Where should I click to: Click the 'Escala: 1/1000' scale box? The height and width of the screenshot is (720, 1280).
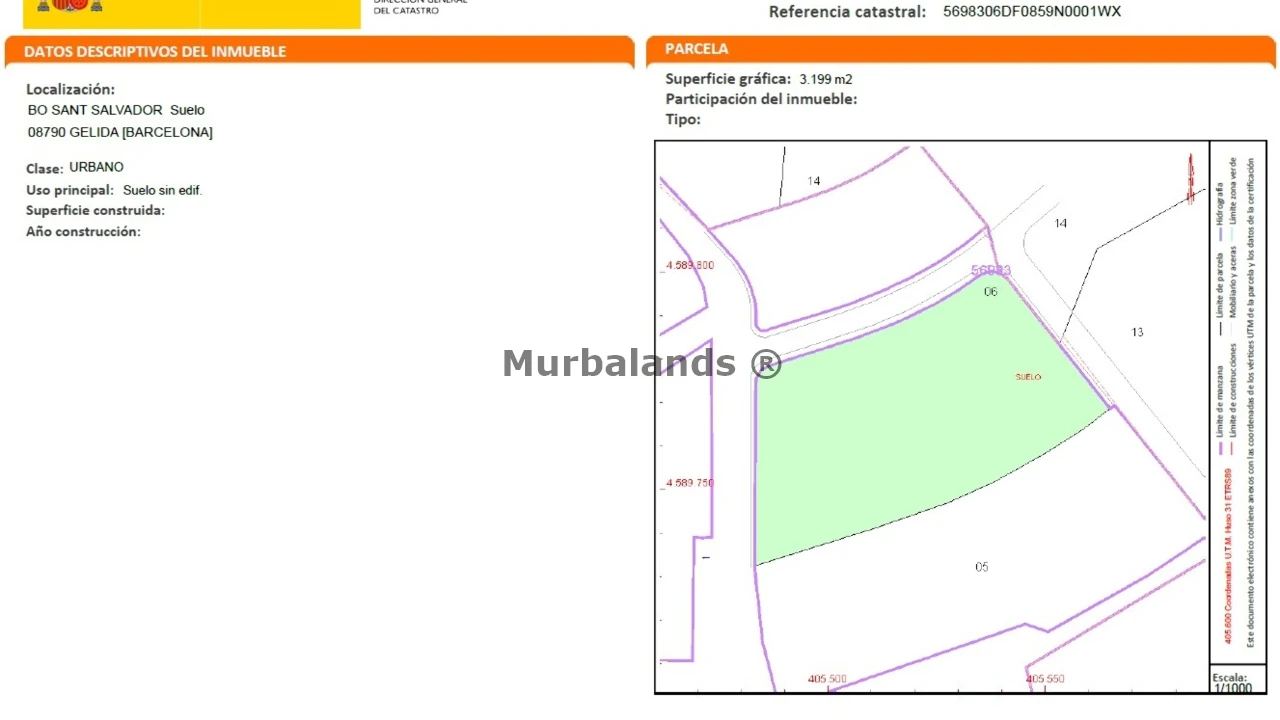1238,681
